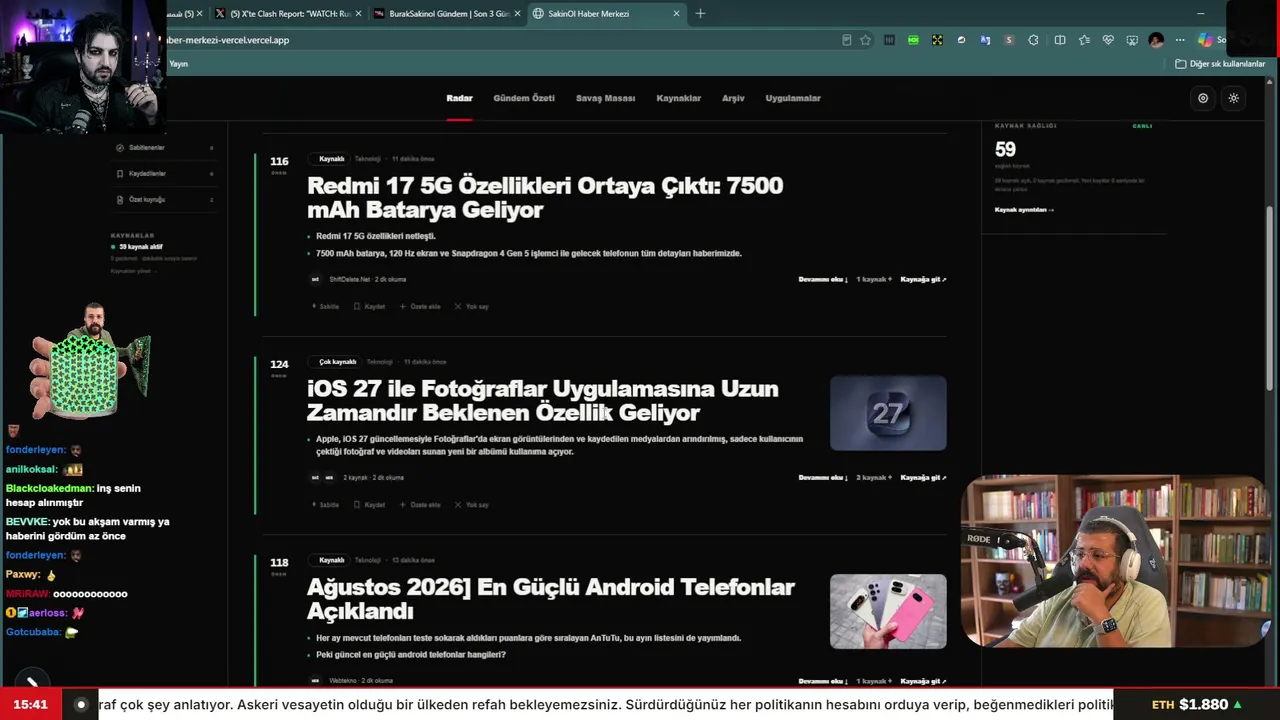Image resolution: width=1280 pixels, height=720 pixels.
Task: Click the translate extension icon in toolbar
Action: coord(985,40)
